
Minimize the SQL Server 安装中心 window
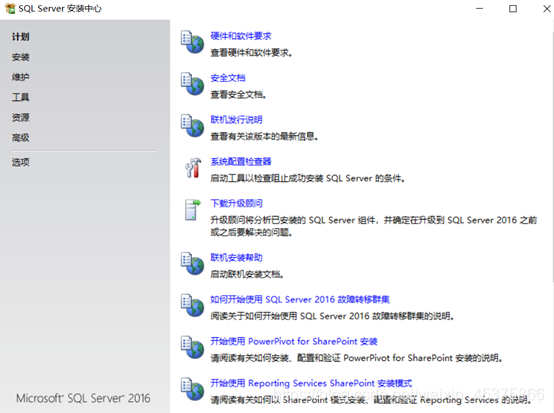479,8
